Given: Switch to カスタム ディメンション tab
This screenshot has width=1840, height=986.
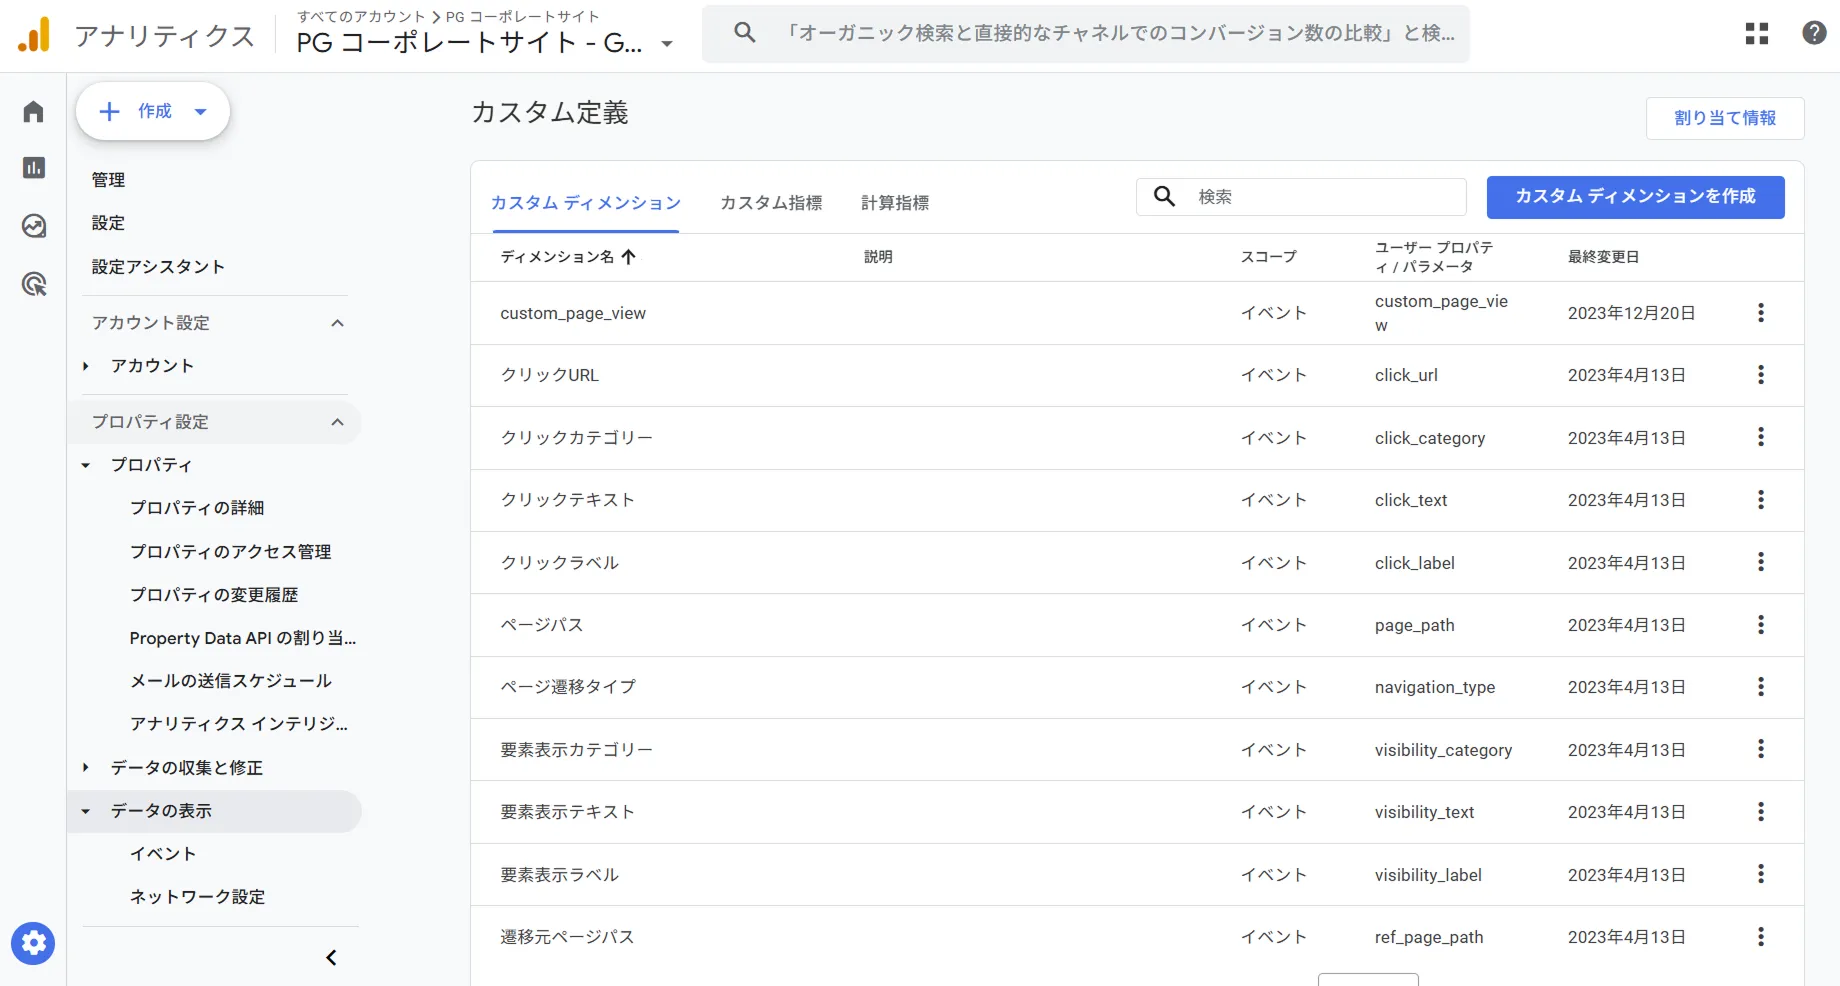Looking at the screenshot, I should (585, 203).
